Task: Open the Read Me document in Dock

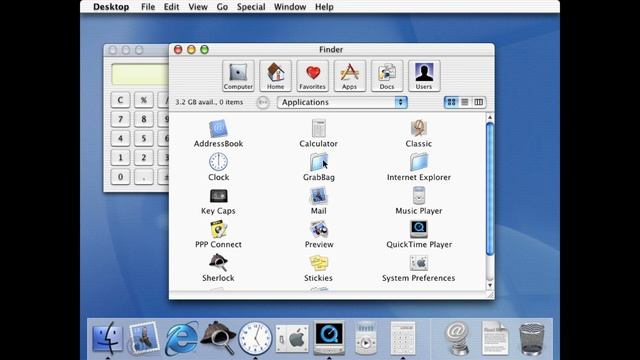Action: (495, 338)
